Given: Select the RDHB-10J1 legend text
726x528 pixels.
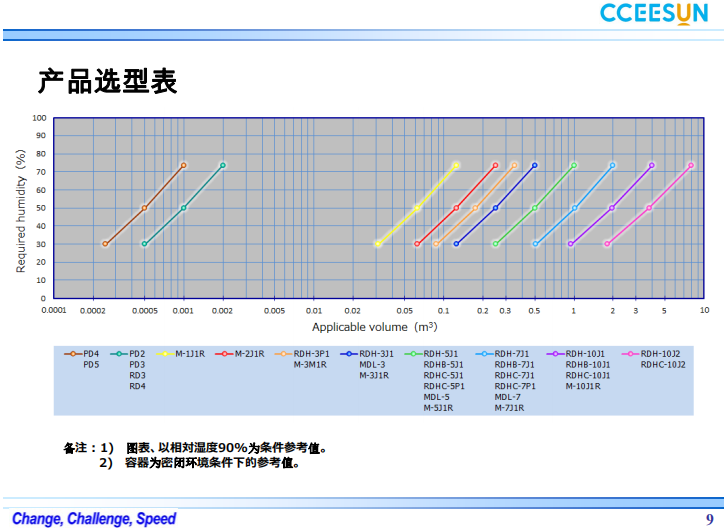Looking at the screenshot, I should coord(588,365).
